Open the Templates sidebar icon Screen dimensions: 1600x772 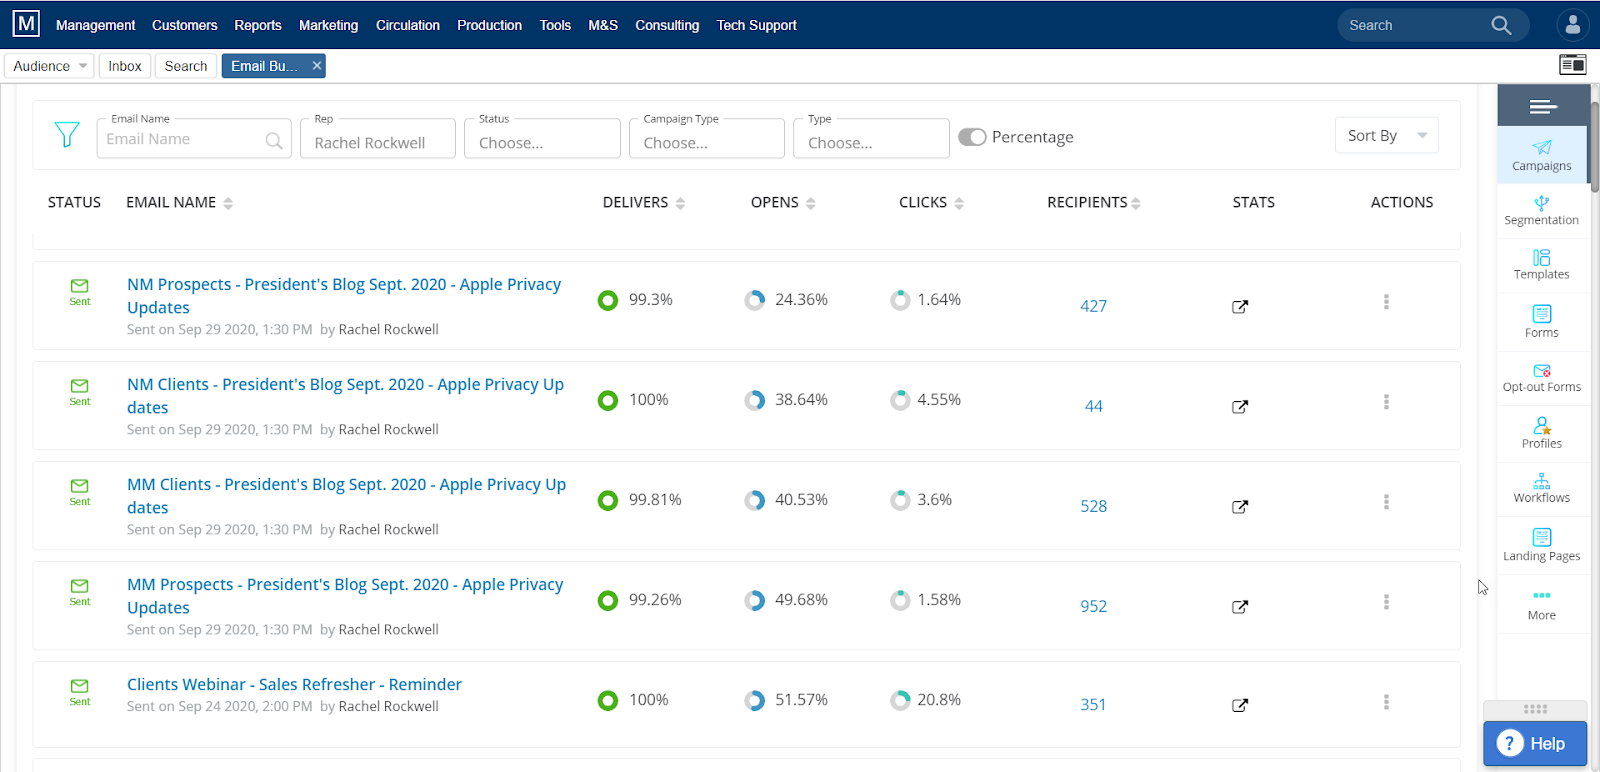pos(1541,264)
